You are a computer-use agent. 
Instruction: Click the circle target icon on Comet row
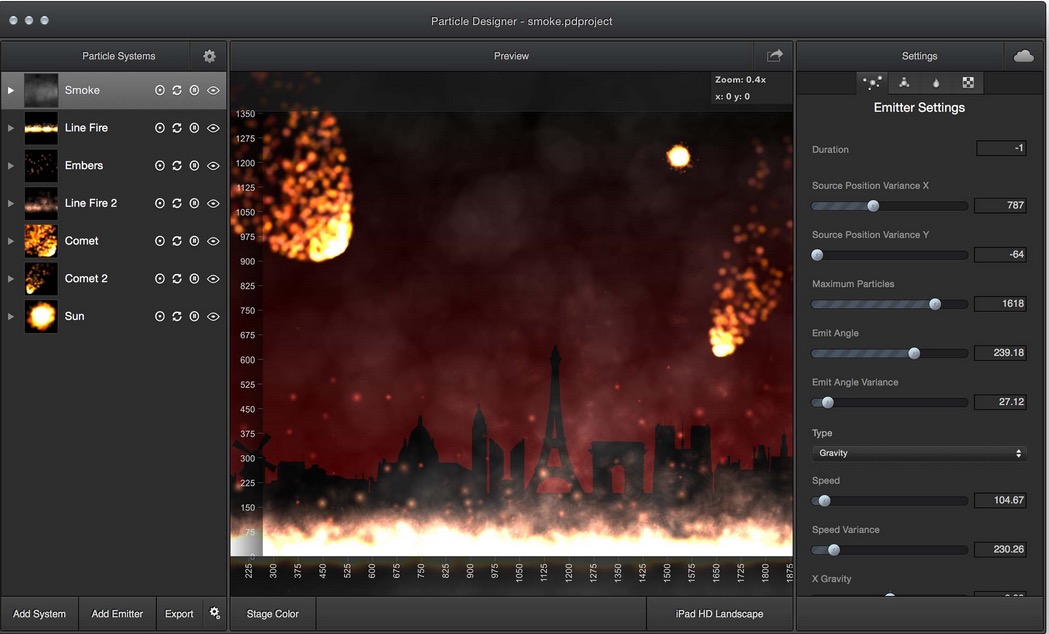(x=160, y=241)
